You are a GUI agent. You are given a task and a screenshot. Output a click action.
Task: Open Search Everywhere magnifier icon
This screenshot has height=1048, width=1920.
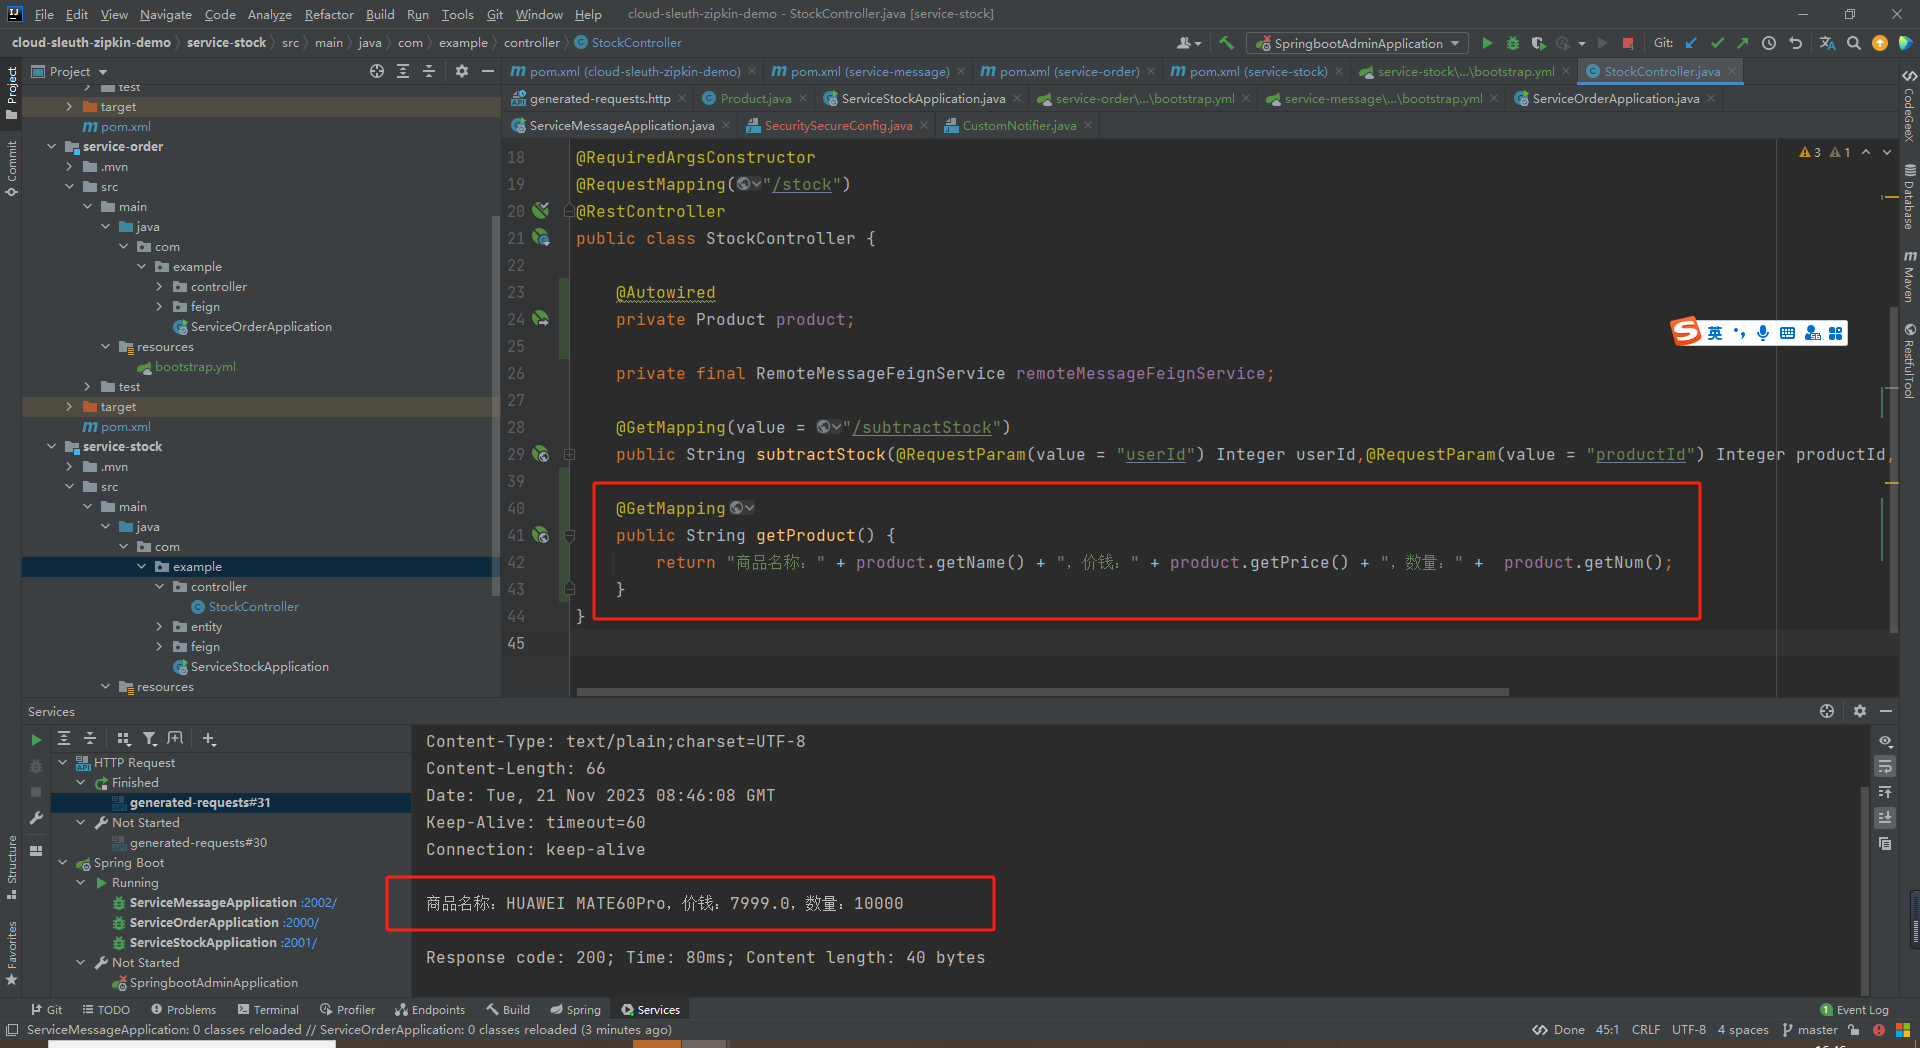(x=1854, y=43)
